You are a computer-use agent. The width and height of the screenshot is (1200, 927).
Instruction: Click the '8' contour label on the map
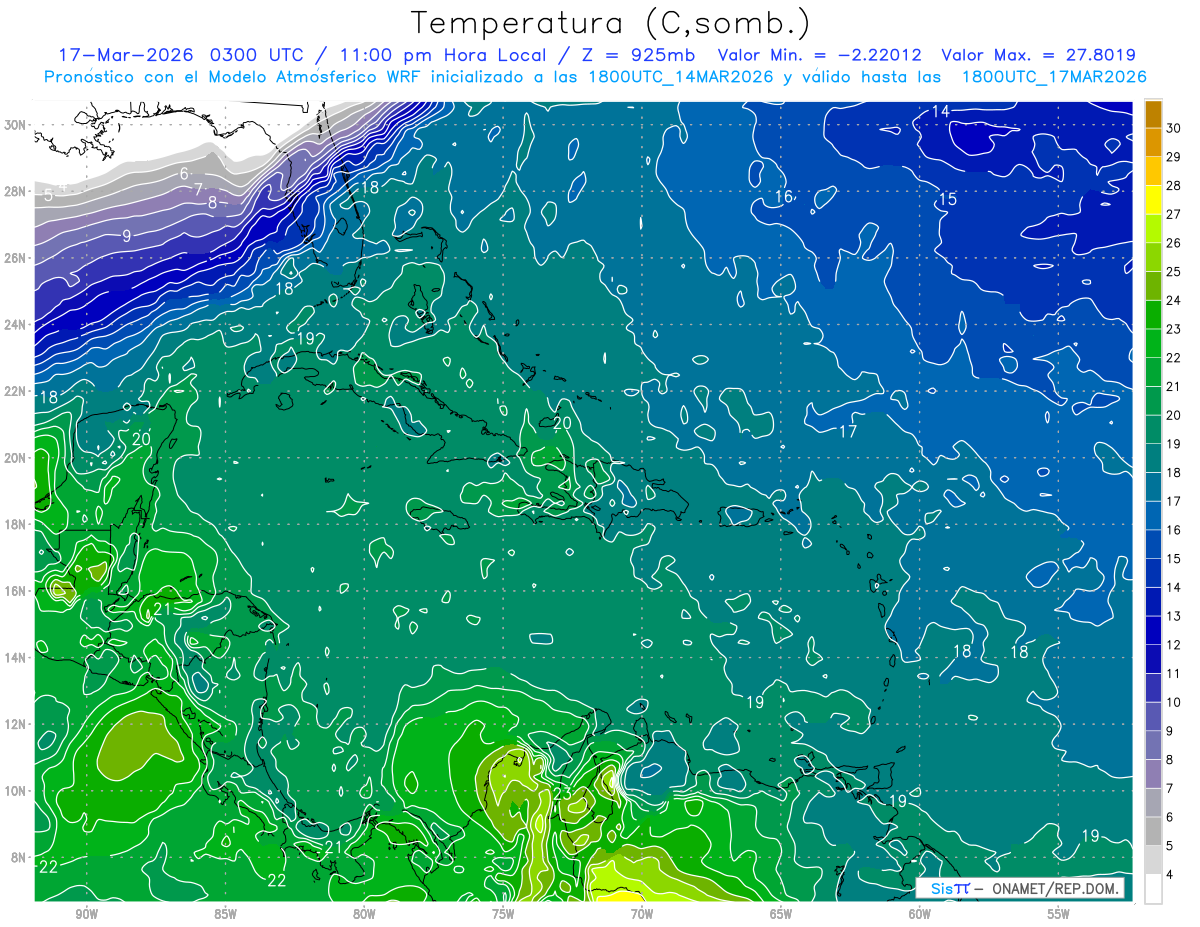point(212,203)
